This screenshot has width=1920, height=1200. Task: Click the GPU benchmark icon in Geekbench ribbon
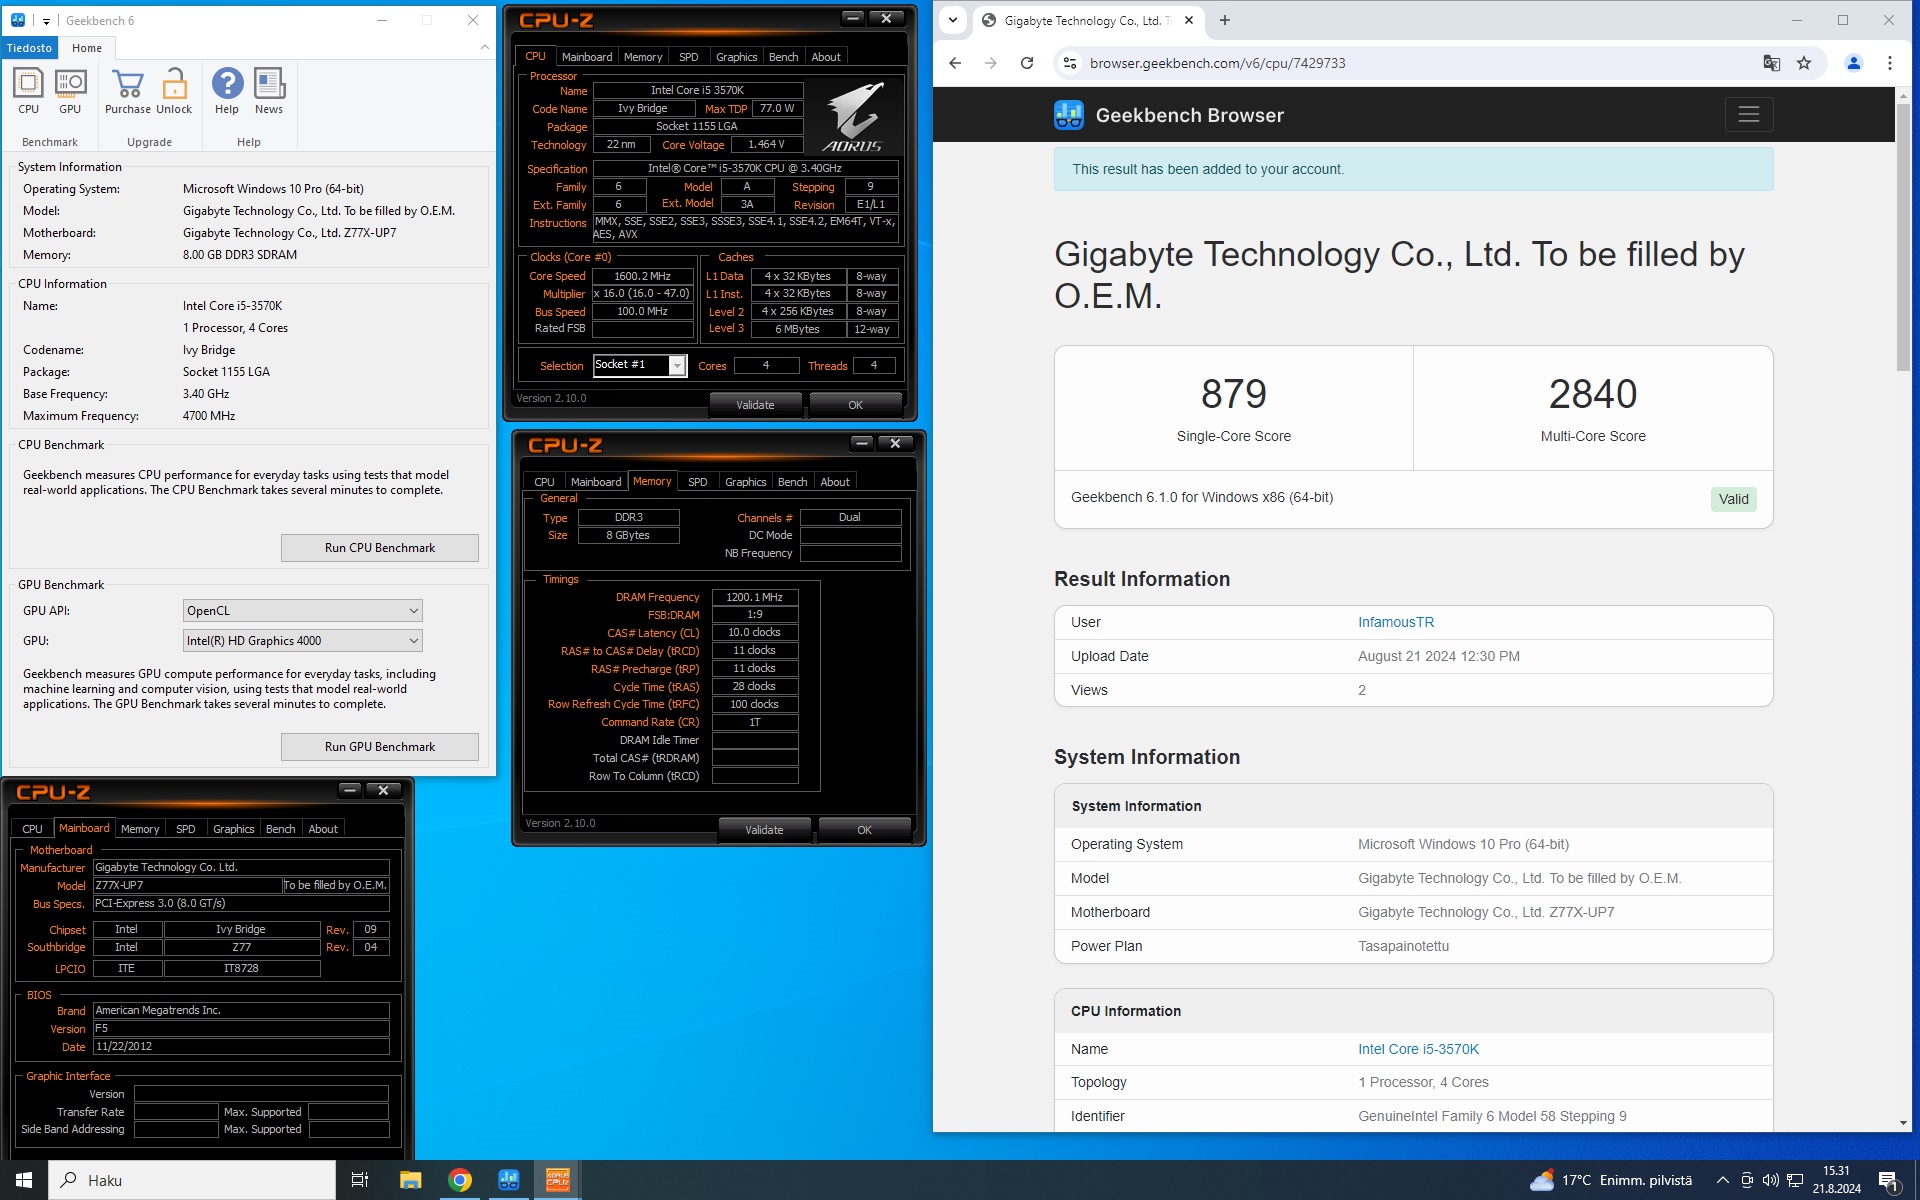pyautogui.click(x=70, y=92)
